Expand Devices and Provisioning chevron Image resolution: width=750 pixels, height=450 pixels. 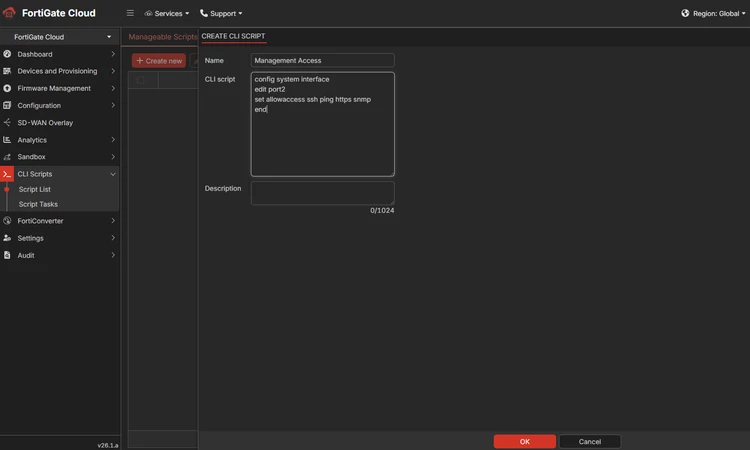113,71
